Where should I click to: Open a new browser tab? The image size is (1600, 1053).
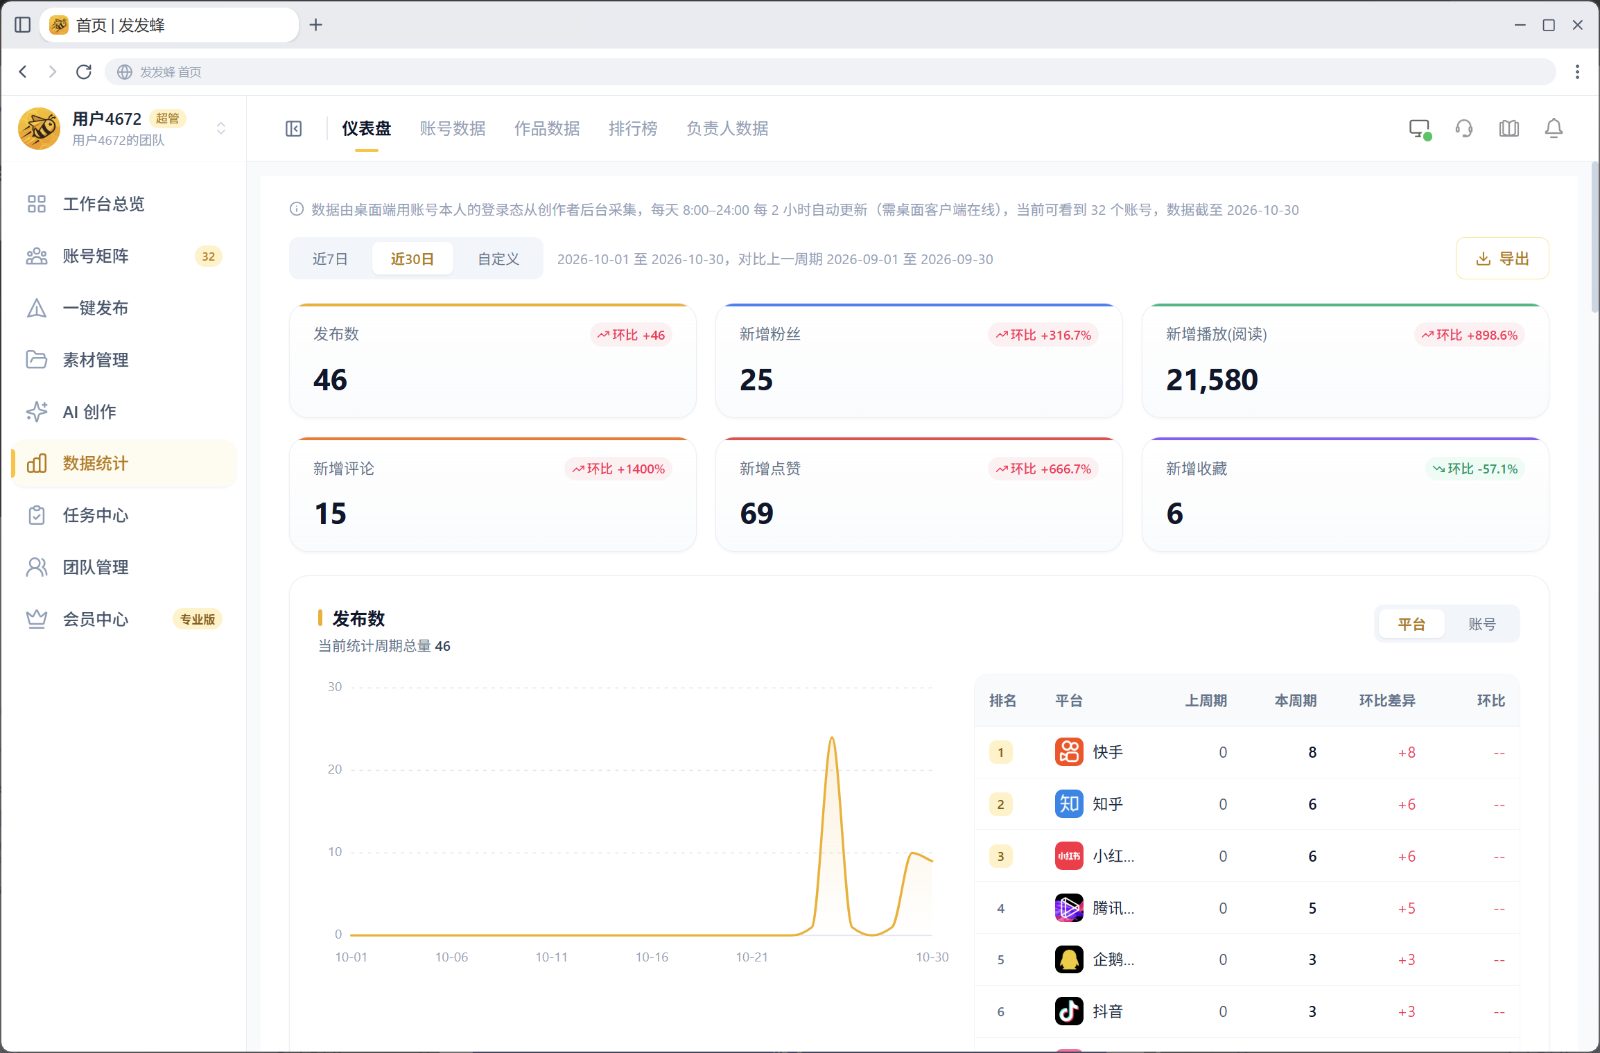[316, 25]
